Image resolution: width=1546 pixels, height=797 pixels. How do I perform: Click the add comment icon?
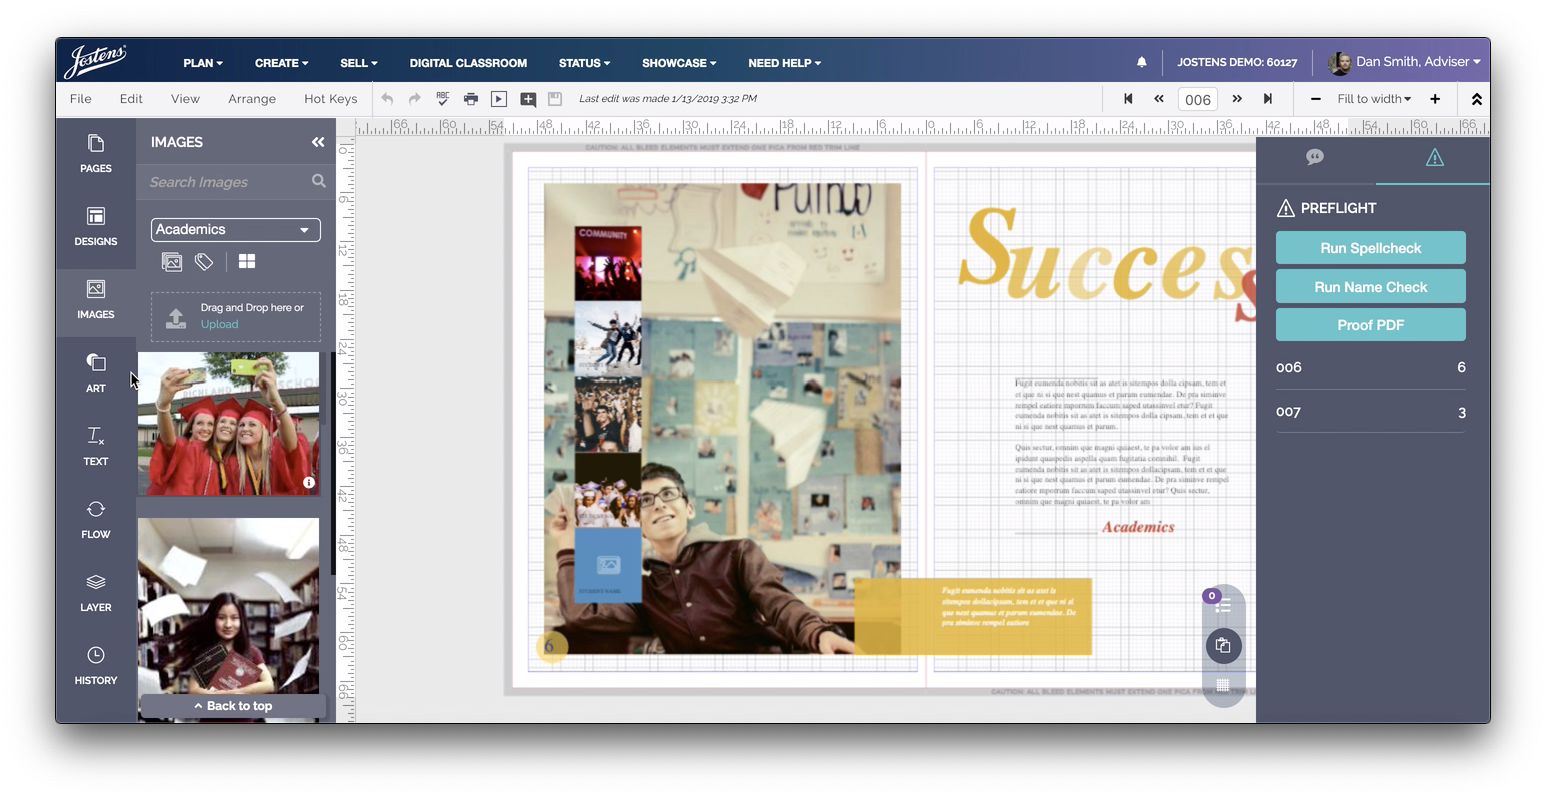[x=528, y=99]
